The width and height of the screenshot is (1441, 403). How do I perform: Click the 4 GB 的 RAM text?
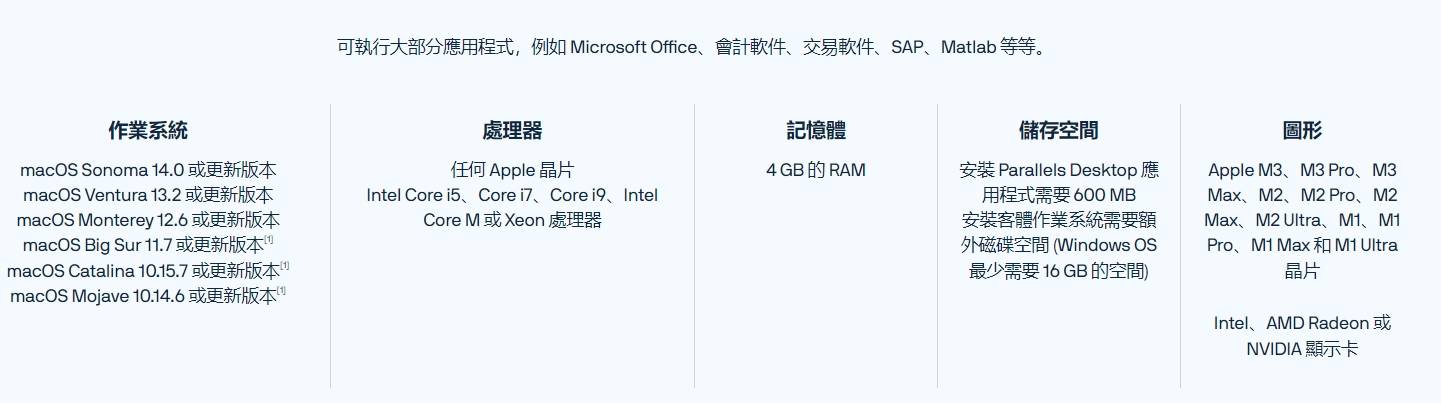pos(816,170)
